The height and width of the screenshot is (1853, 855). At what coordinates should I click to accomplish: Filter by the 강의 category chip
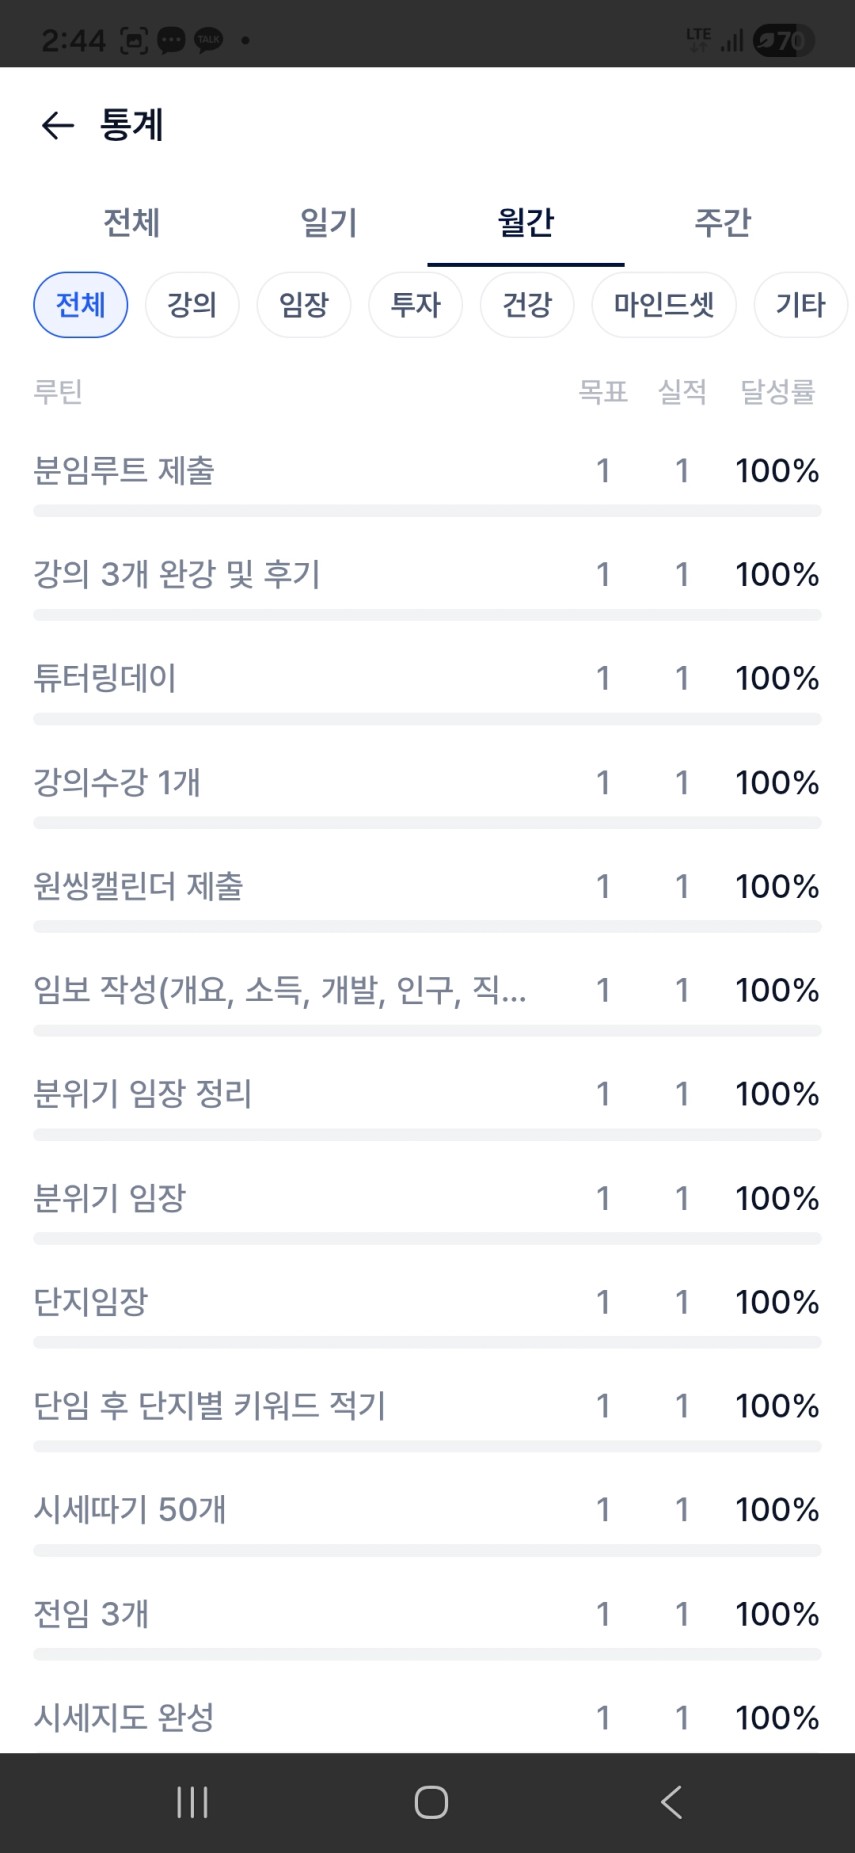192,305
